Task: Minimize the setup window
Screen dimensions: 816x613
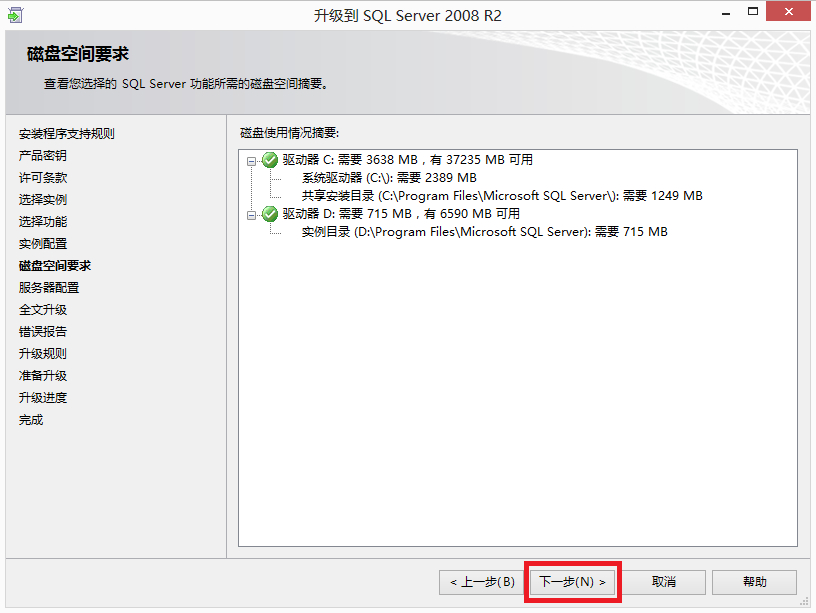Action: pos(726,12)
